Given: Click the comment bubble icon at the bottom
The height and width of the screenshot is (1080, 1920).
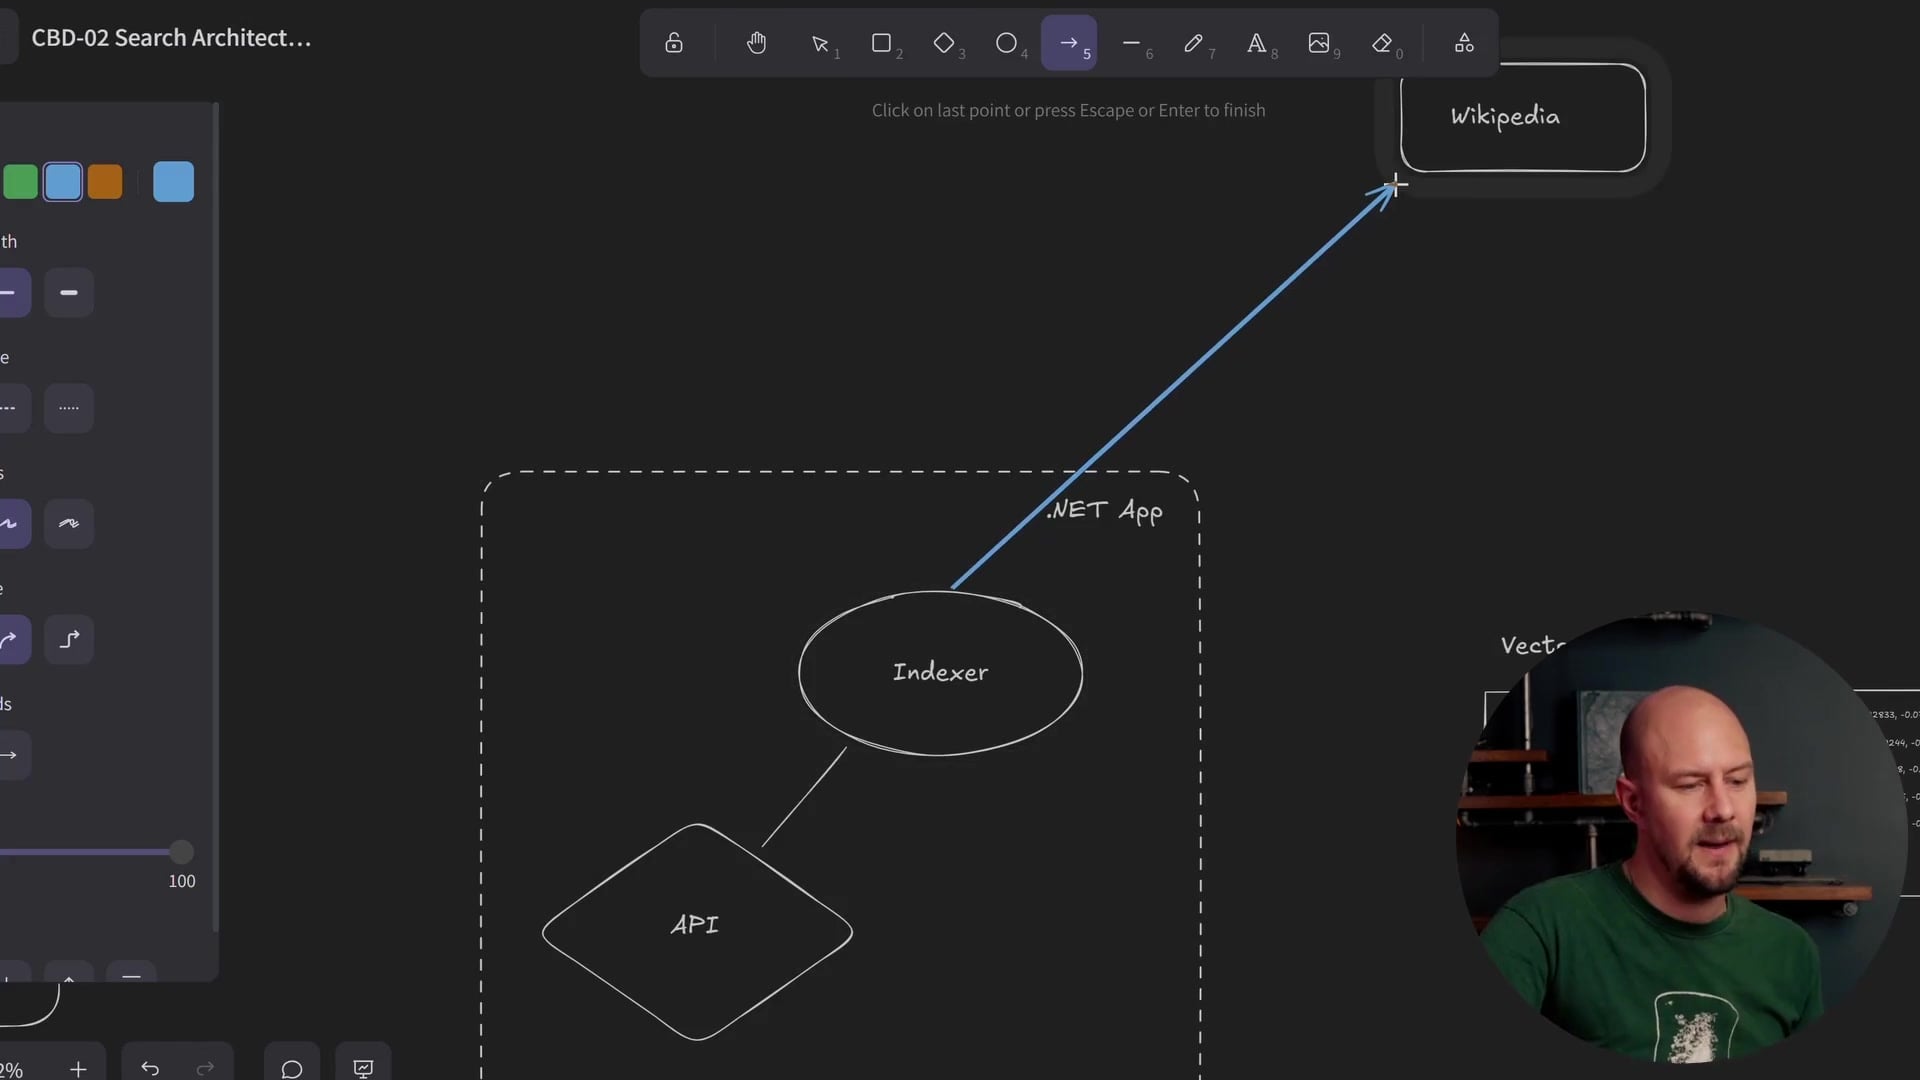Looking at the screenshot, I should coord(290,1068).
